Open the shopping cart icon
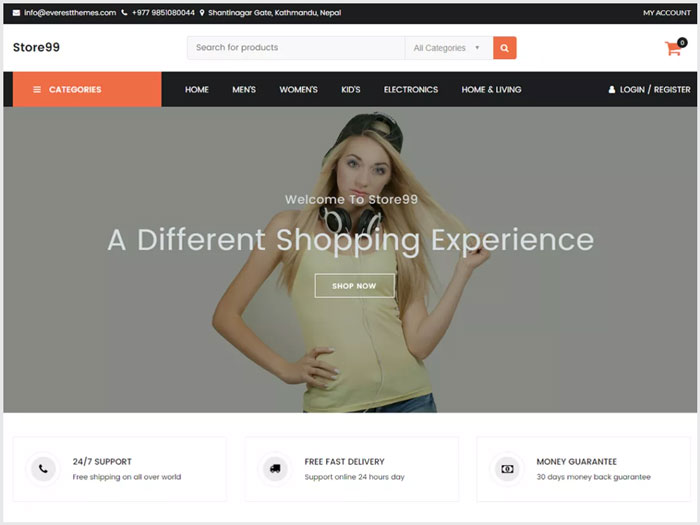The image size is (700, 525). point(673,48)
